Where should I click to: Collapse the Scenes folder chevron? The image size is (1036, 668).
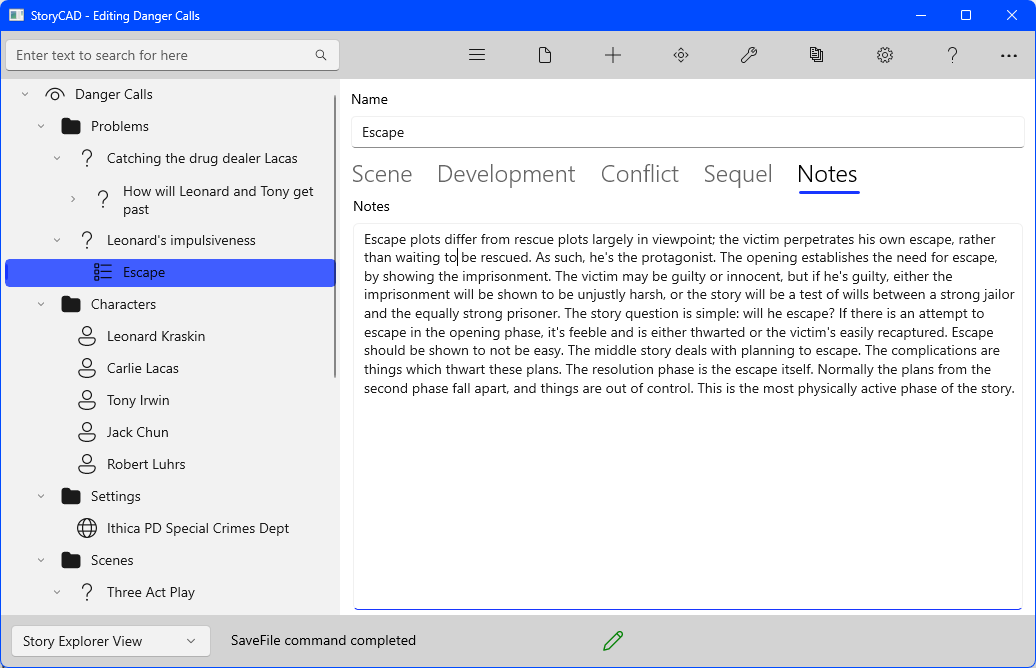[x=41, y=560]
